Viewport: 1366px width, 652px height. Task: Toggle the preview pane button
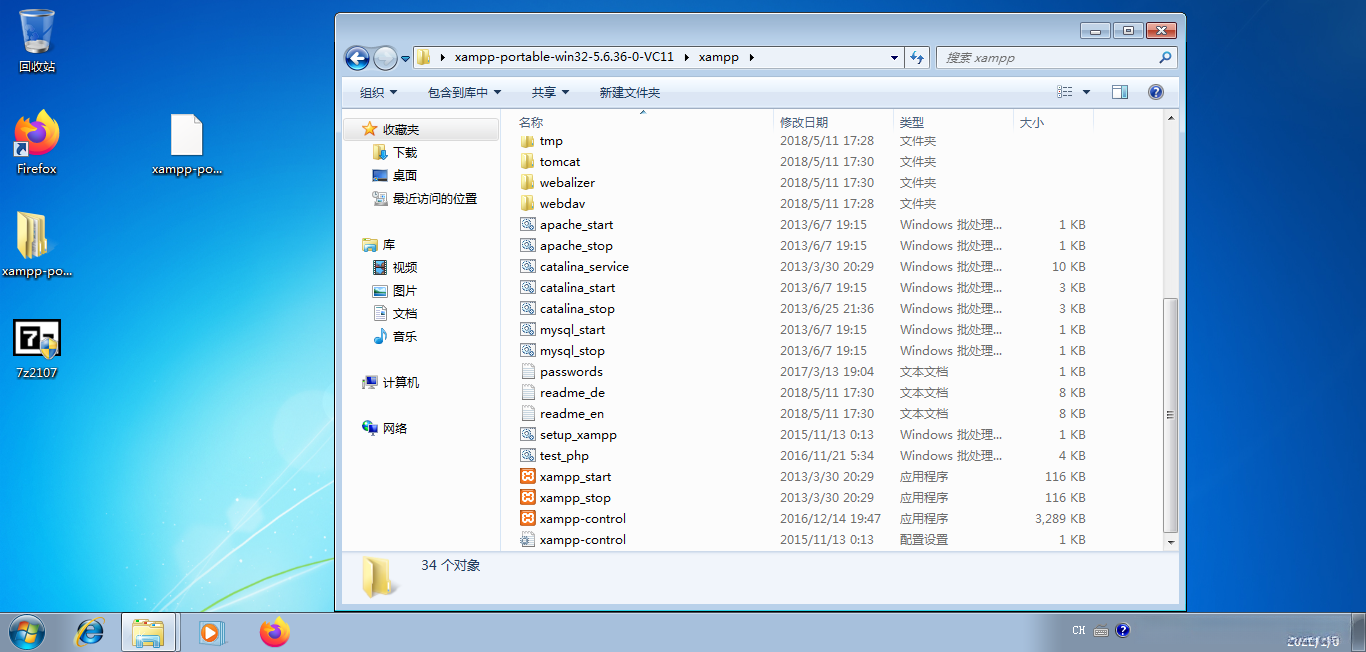pos(1120,92)
